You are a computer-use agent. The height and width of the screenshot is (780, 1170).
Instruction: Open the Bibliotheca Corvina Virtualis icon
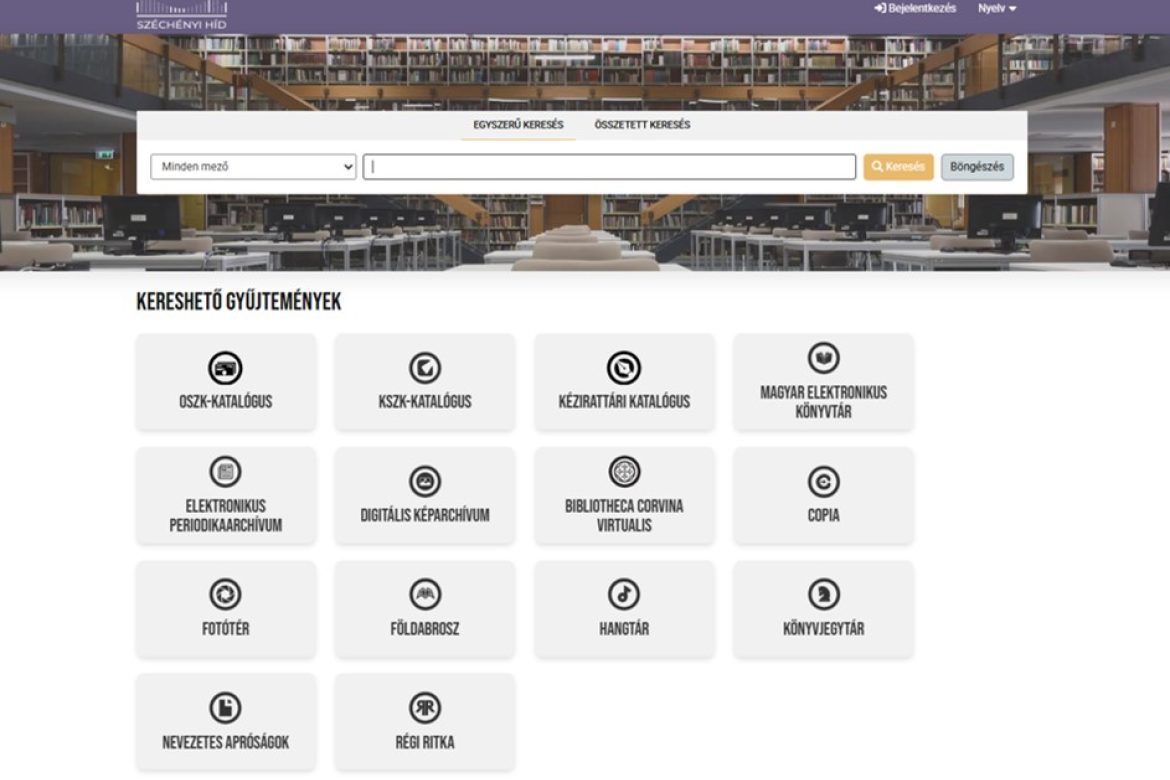(x=624, y=472)
